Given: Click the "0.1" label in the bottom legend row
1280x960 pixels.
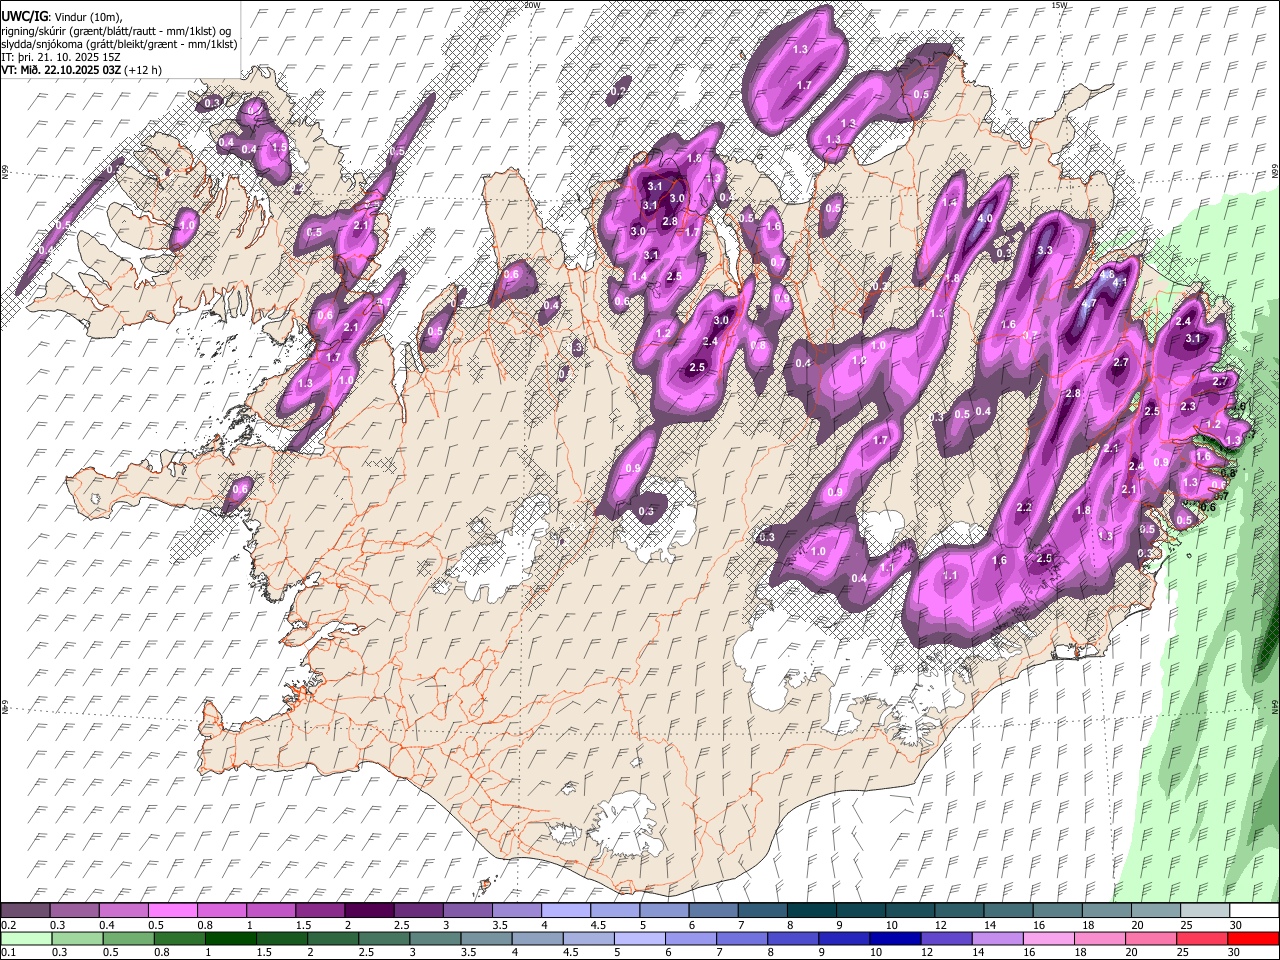Looking at the screenshot, I should [10, 953].
